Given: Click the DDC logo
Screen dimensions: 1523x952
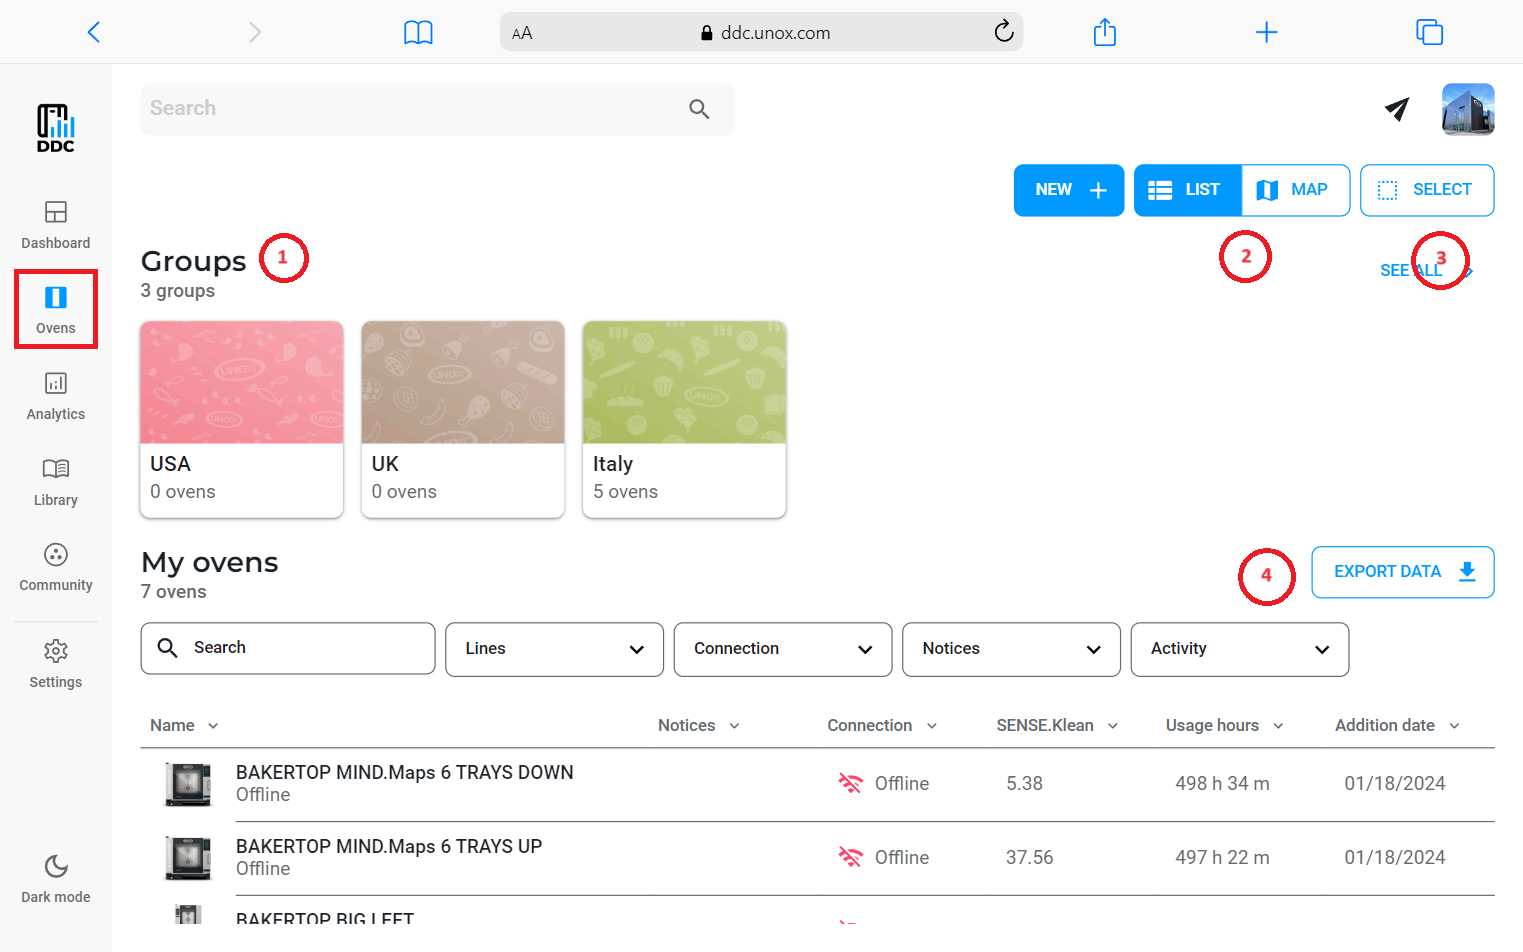Looking at the screenshot, I should coord(56,128).
